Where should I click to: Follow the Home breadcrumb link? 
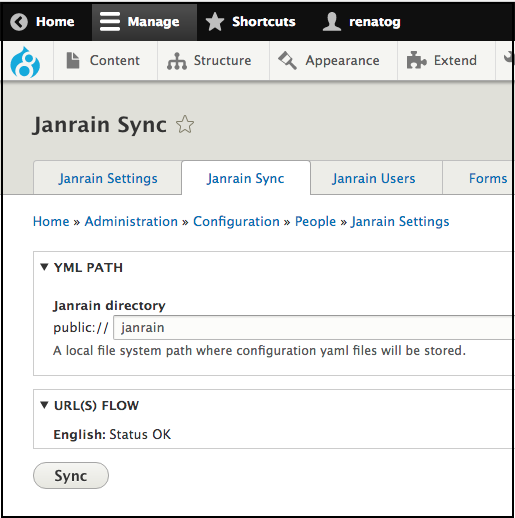pos(51,222)
